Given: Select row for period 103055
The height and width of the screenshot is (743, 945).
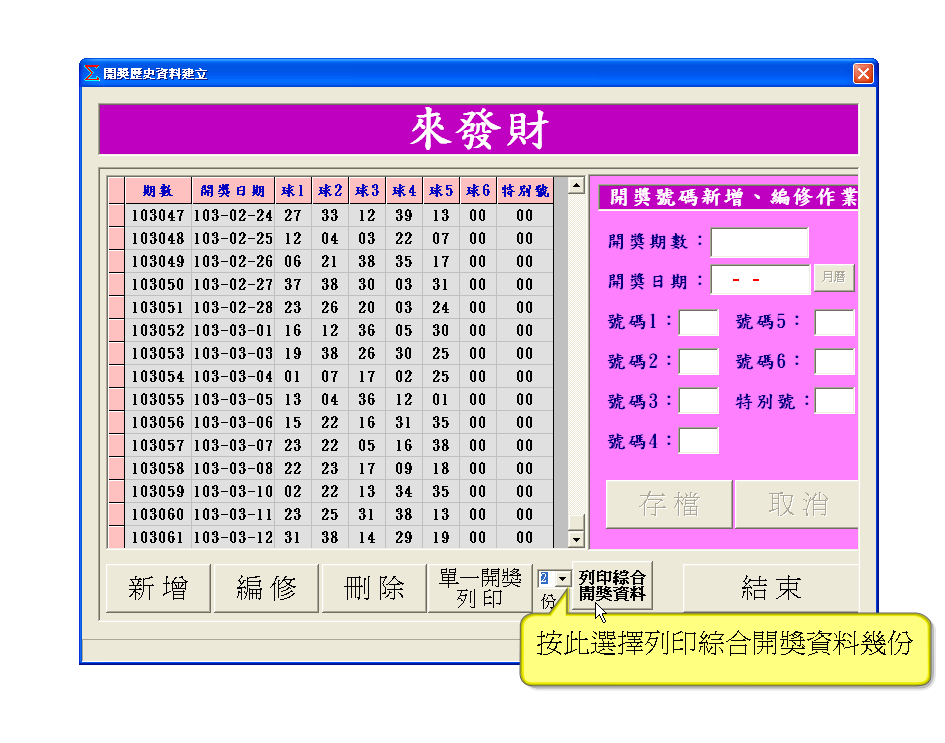Looking at the screenshot, I should pyautogui.click(x=158, y=399).
